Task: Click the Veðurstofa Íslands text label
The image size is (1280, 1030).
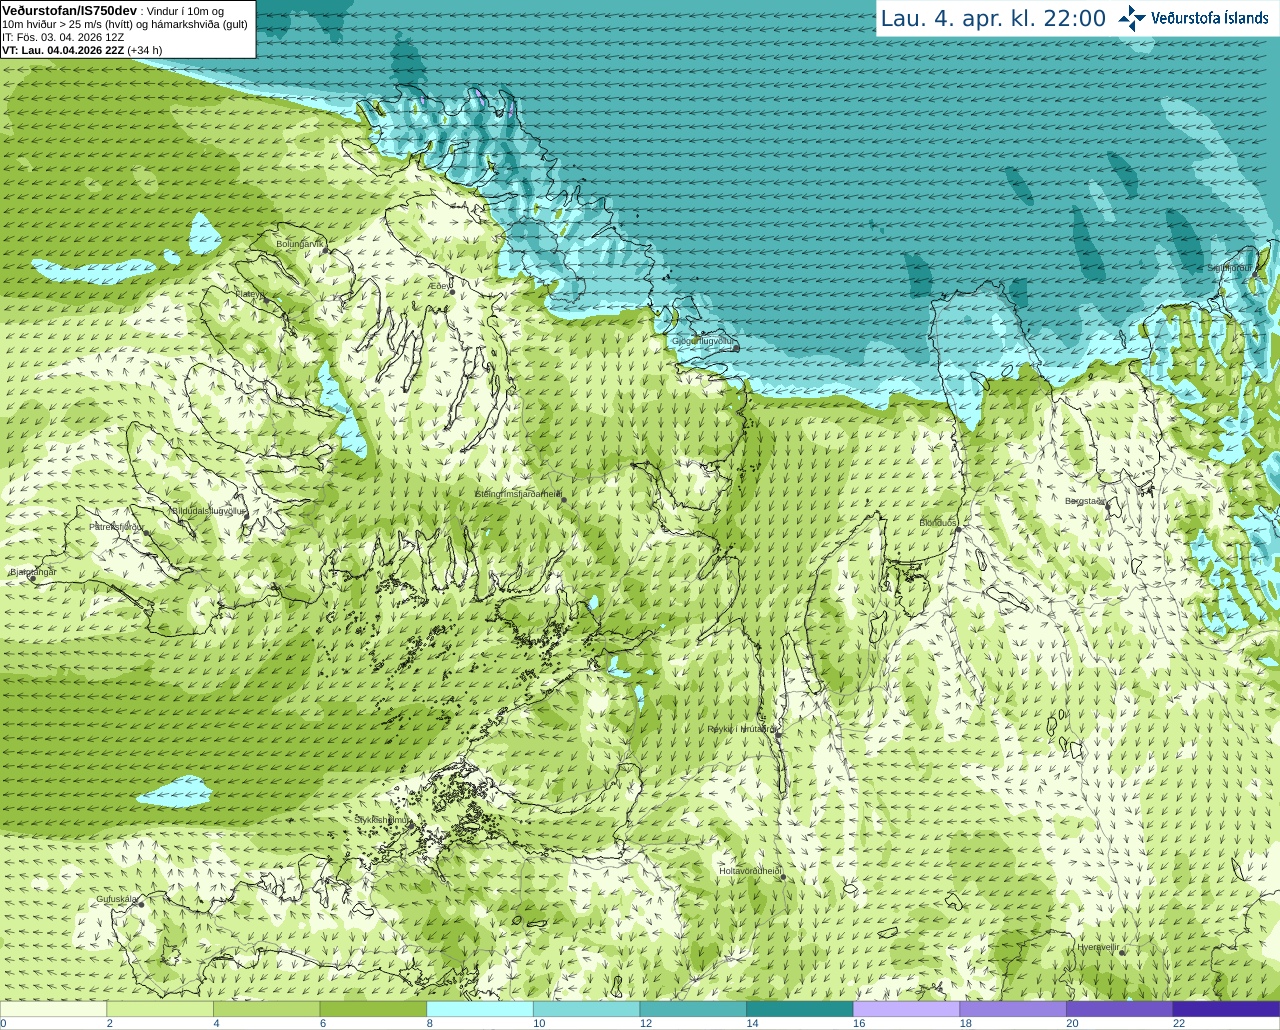Action: (x=1210, y=18)
